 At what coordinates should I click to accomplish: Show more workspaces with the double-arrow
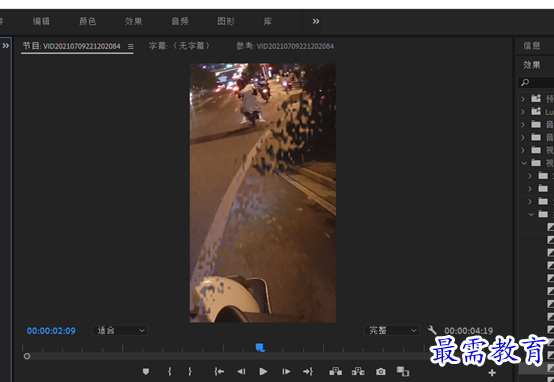click(x=316, y=21)
